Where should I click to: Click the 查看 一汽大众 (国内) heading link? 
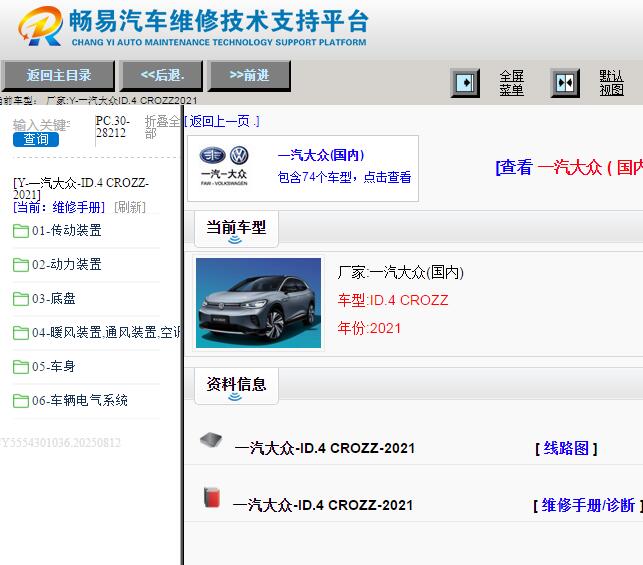[x=569, y=167]
